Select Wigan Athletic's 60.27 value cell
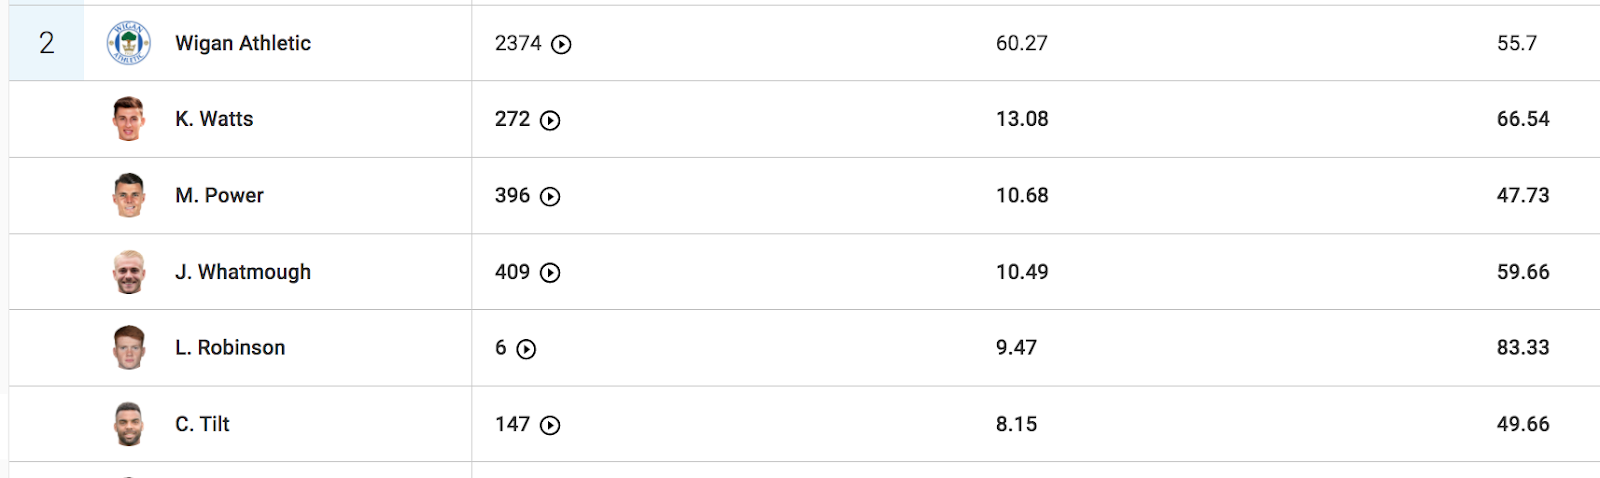Image resolution: width=1600 pixels, height=478 pixels. (x=1022, y=43)
